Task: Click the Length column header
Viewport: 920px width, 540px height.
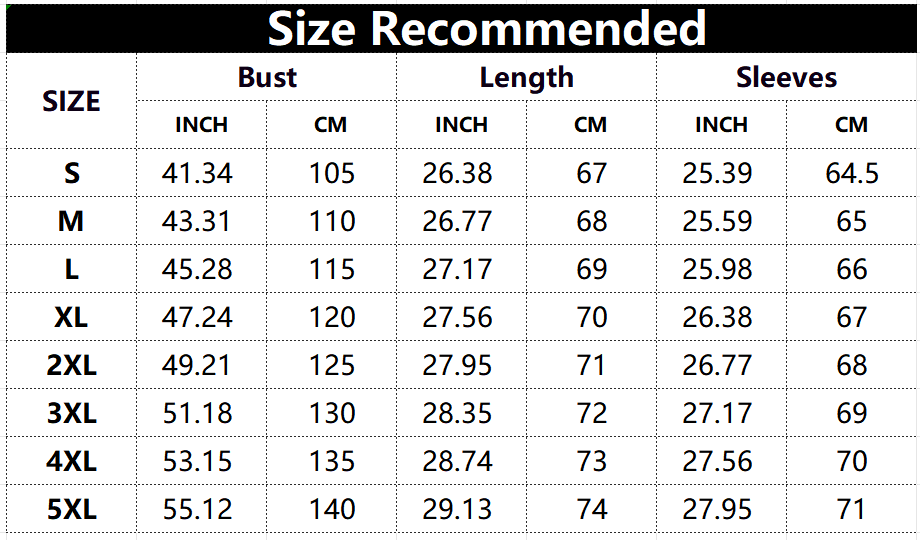Action: click(526, 77)
